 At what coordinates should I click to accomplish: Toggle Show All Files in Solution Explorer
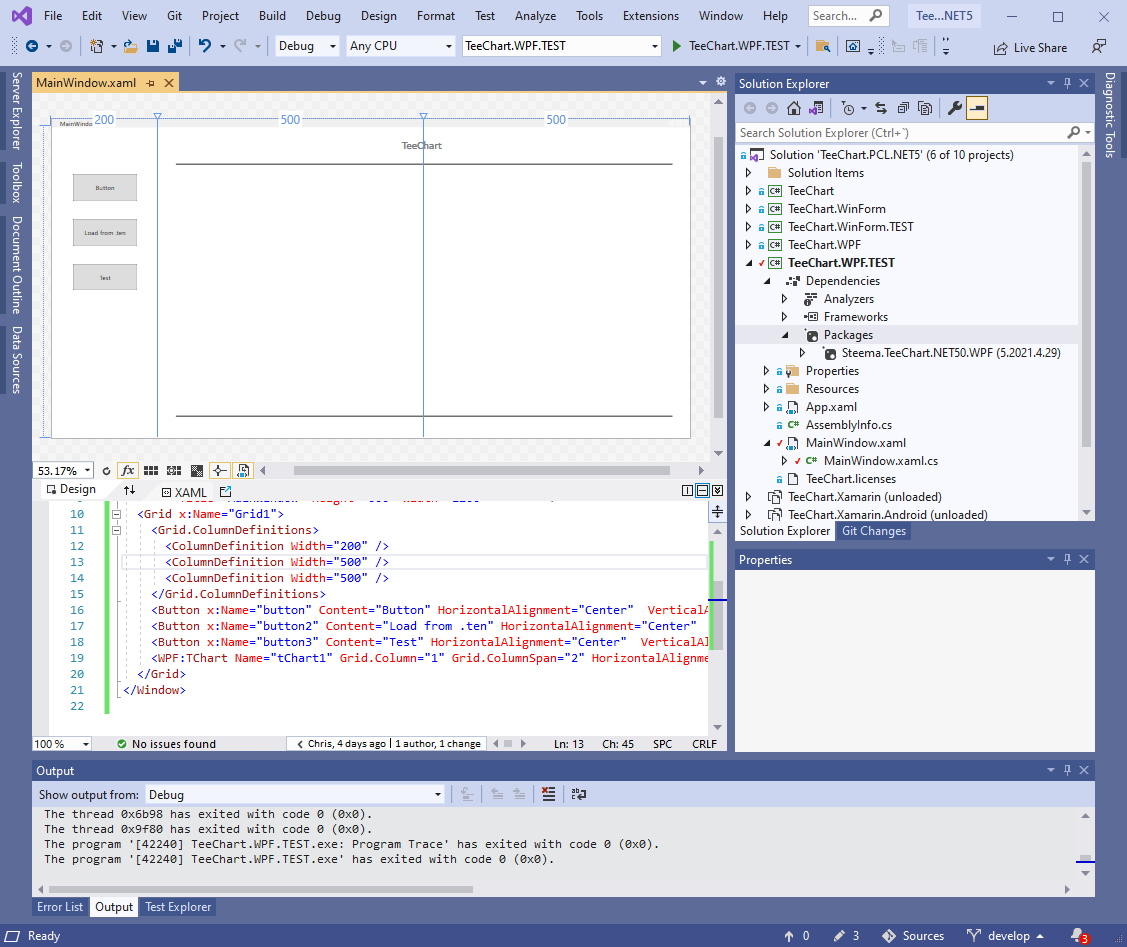click(925, 108)
